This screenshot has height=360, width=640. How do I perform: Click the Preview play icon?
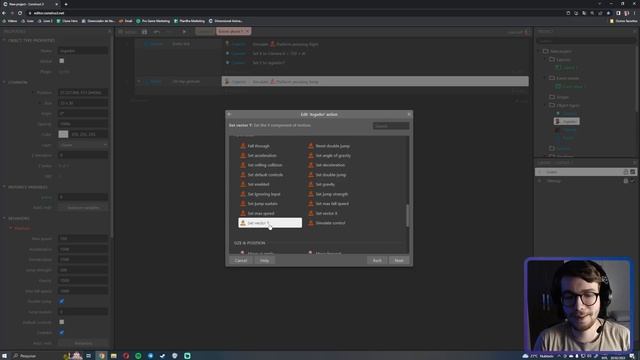click(x=184, y=31)
